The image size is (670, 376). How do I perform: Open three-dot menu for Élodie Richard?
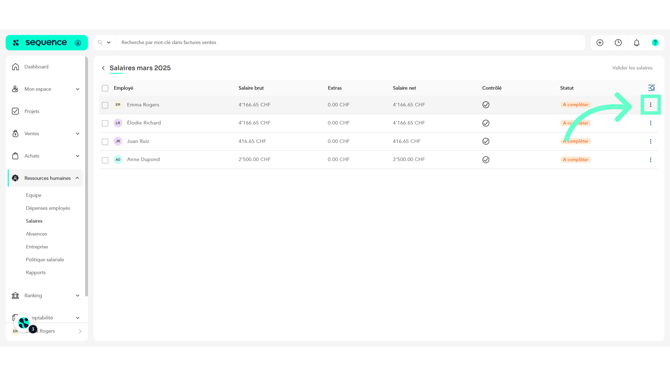[650, 123]
